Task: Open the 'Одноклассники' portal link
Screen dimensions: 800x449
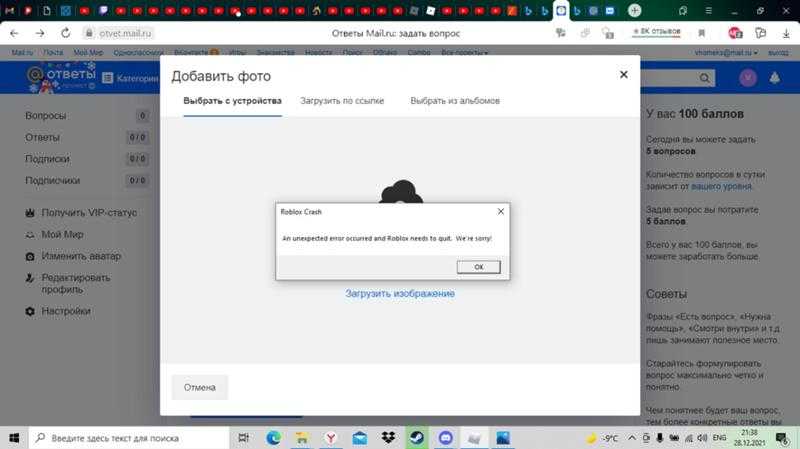Action: (138, 53)
